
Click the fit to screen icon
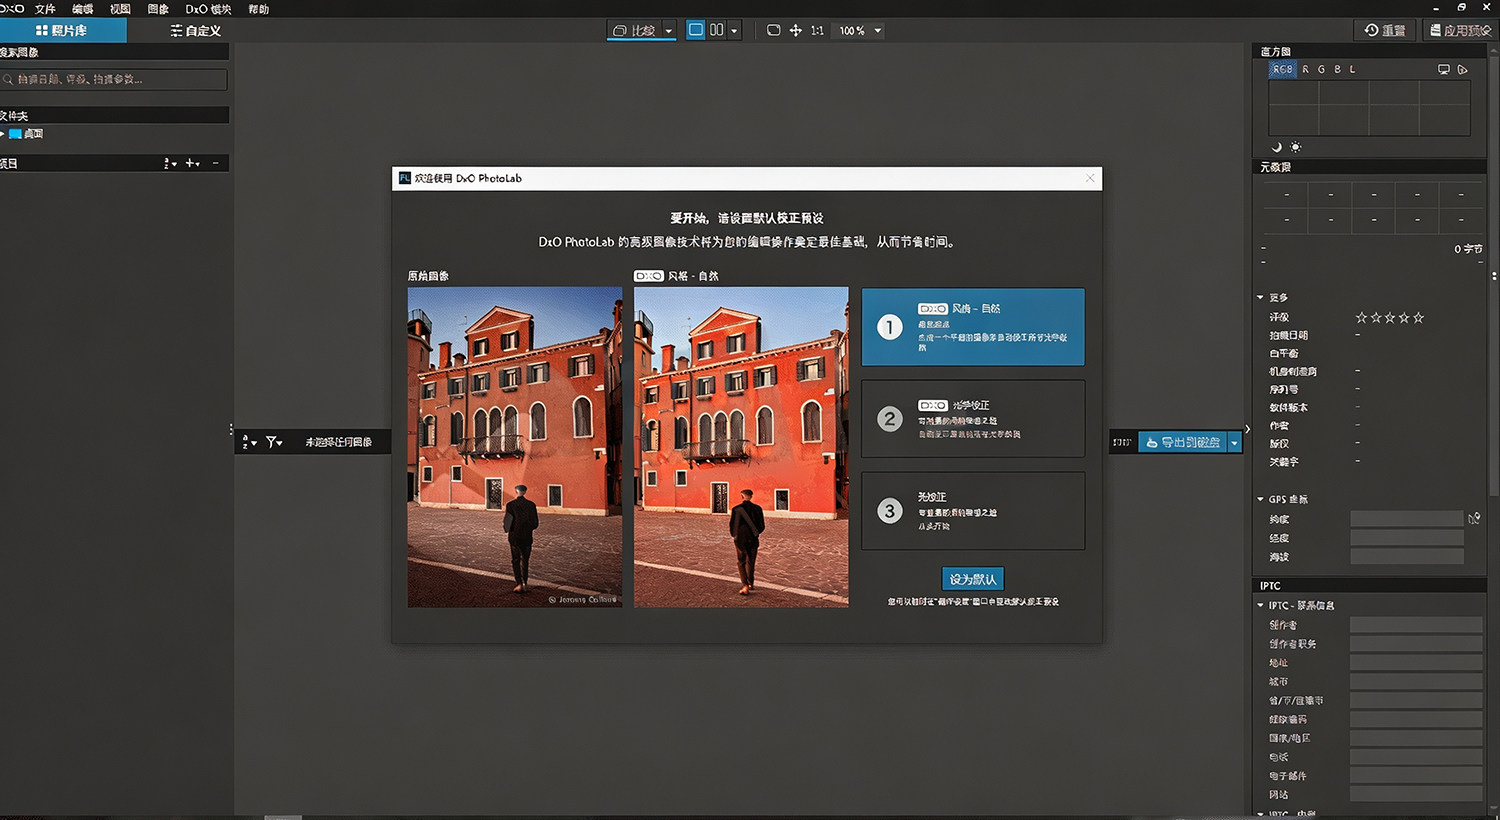click(x=773, y=30)
